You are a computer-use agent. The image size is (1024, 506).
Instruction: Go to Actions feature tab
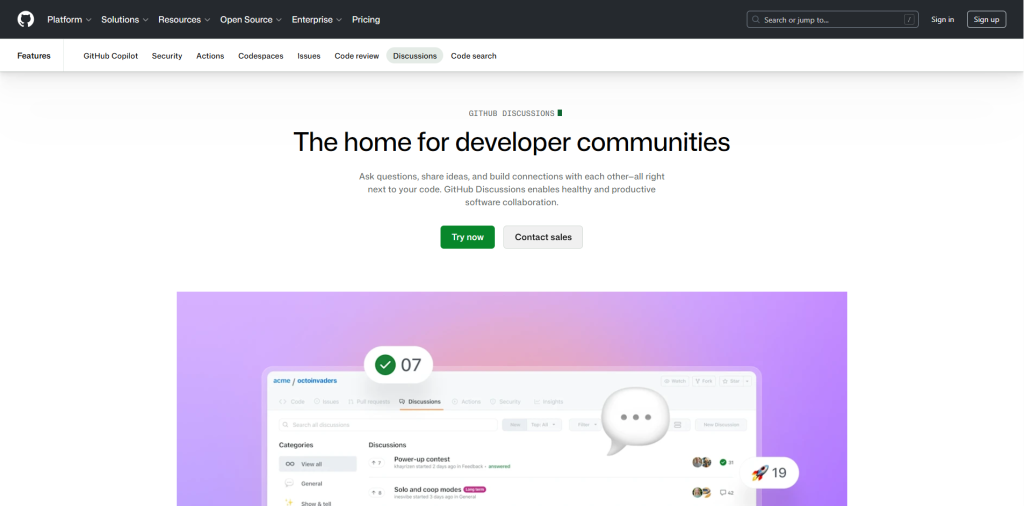[x=210, y=56]
